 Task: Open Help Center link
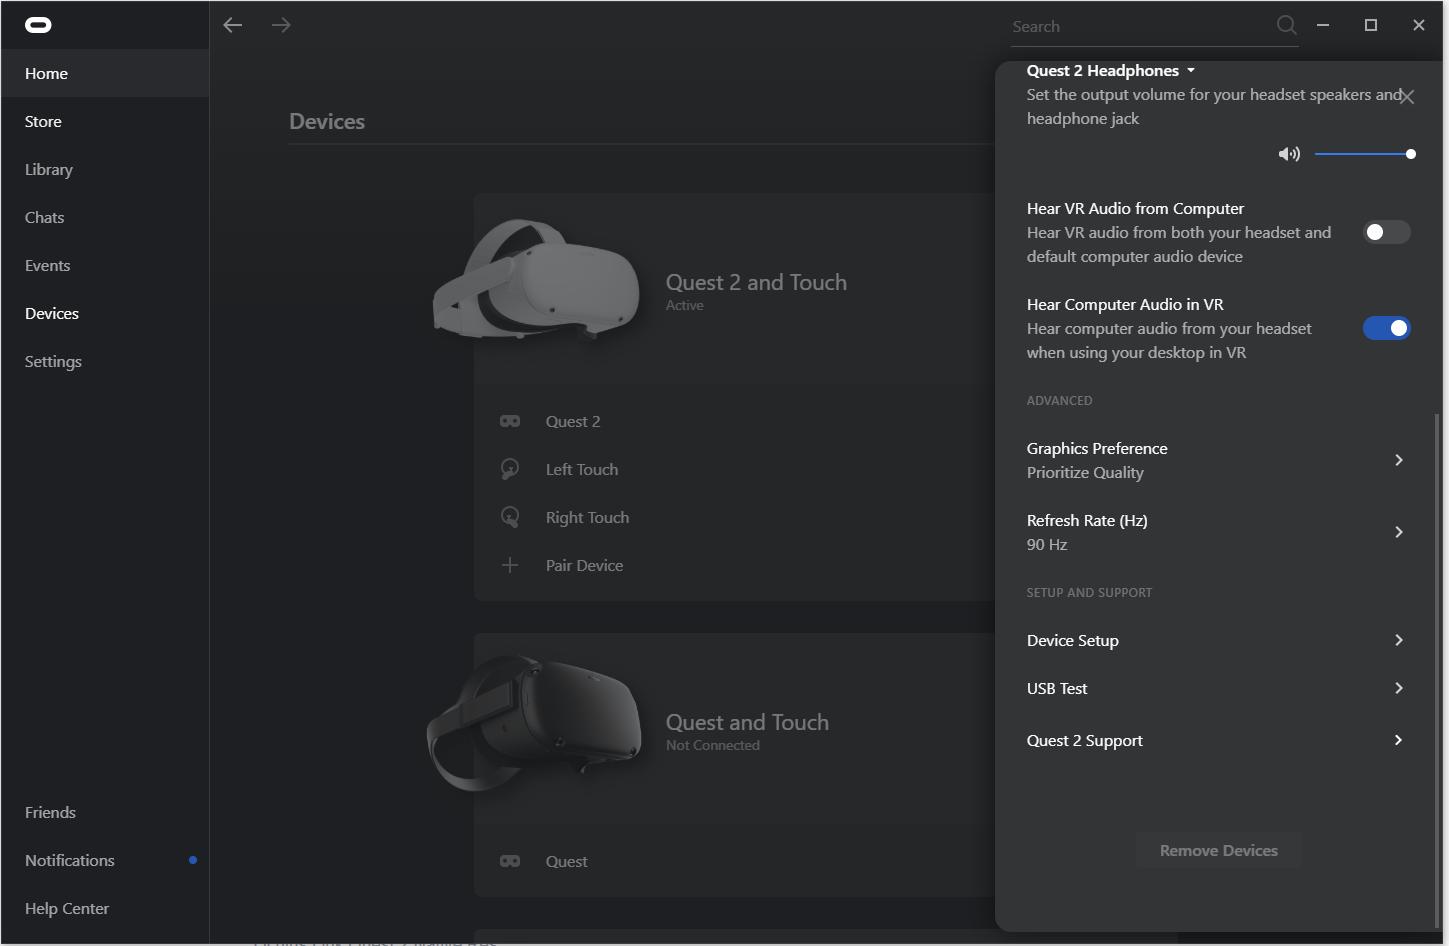tap(67, 908)
